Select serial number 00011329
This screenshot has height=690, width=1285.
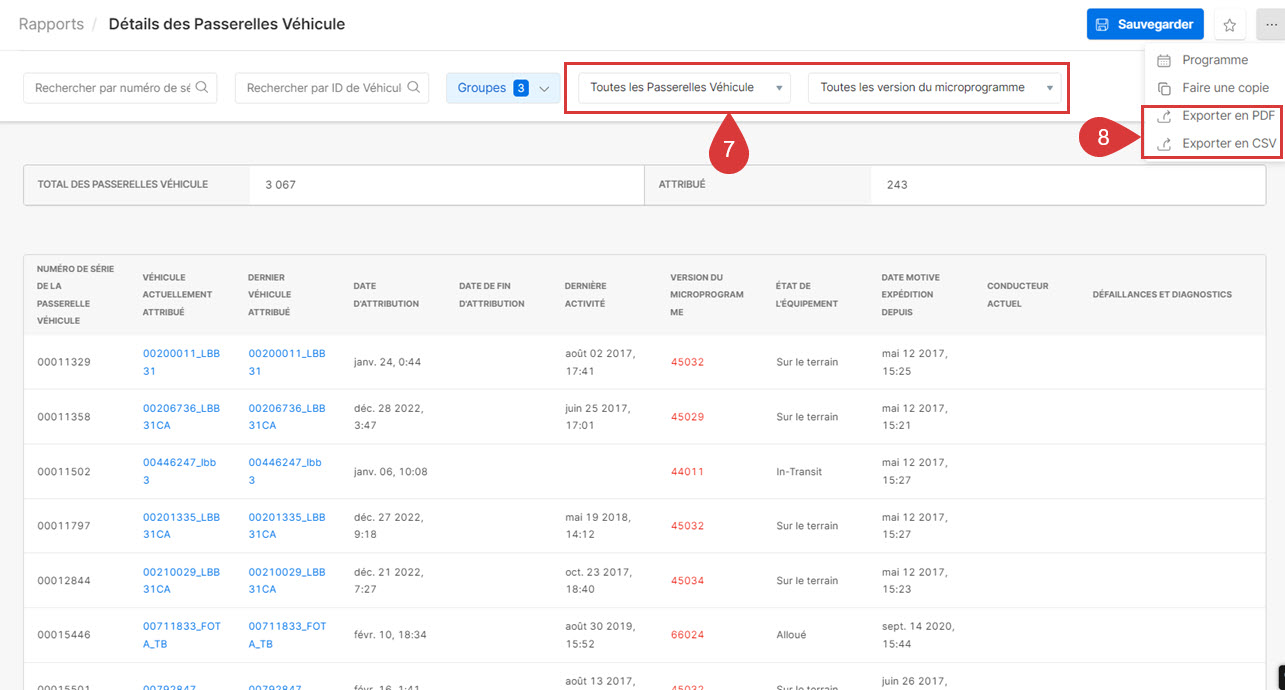[64, 362]
